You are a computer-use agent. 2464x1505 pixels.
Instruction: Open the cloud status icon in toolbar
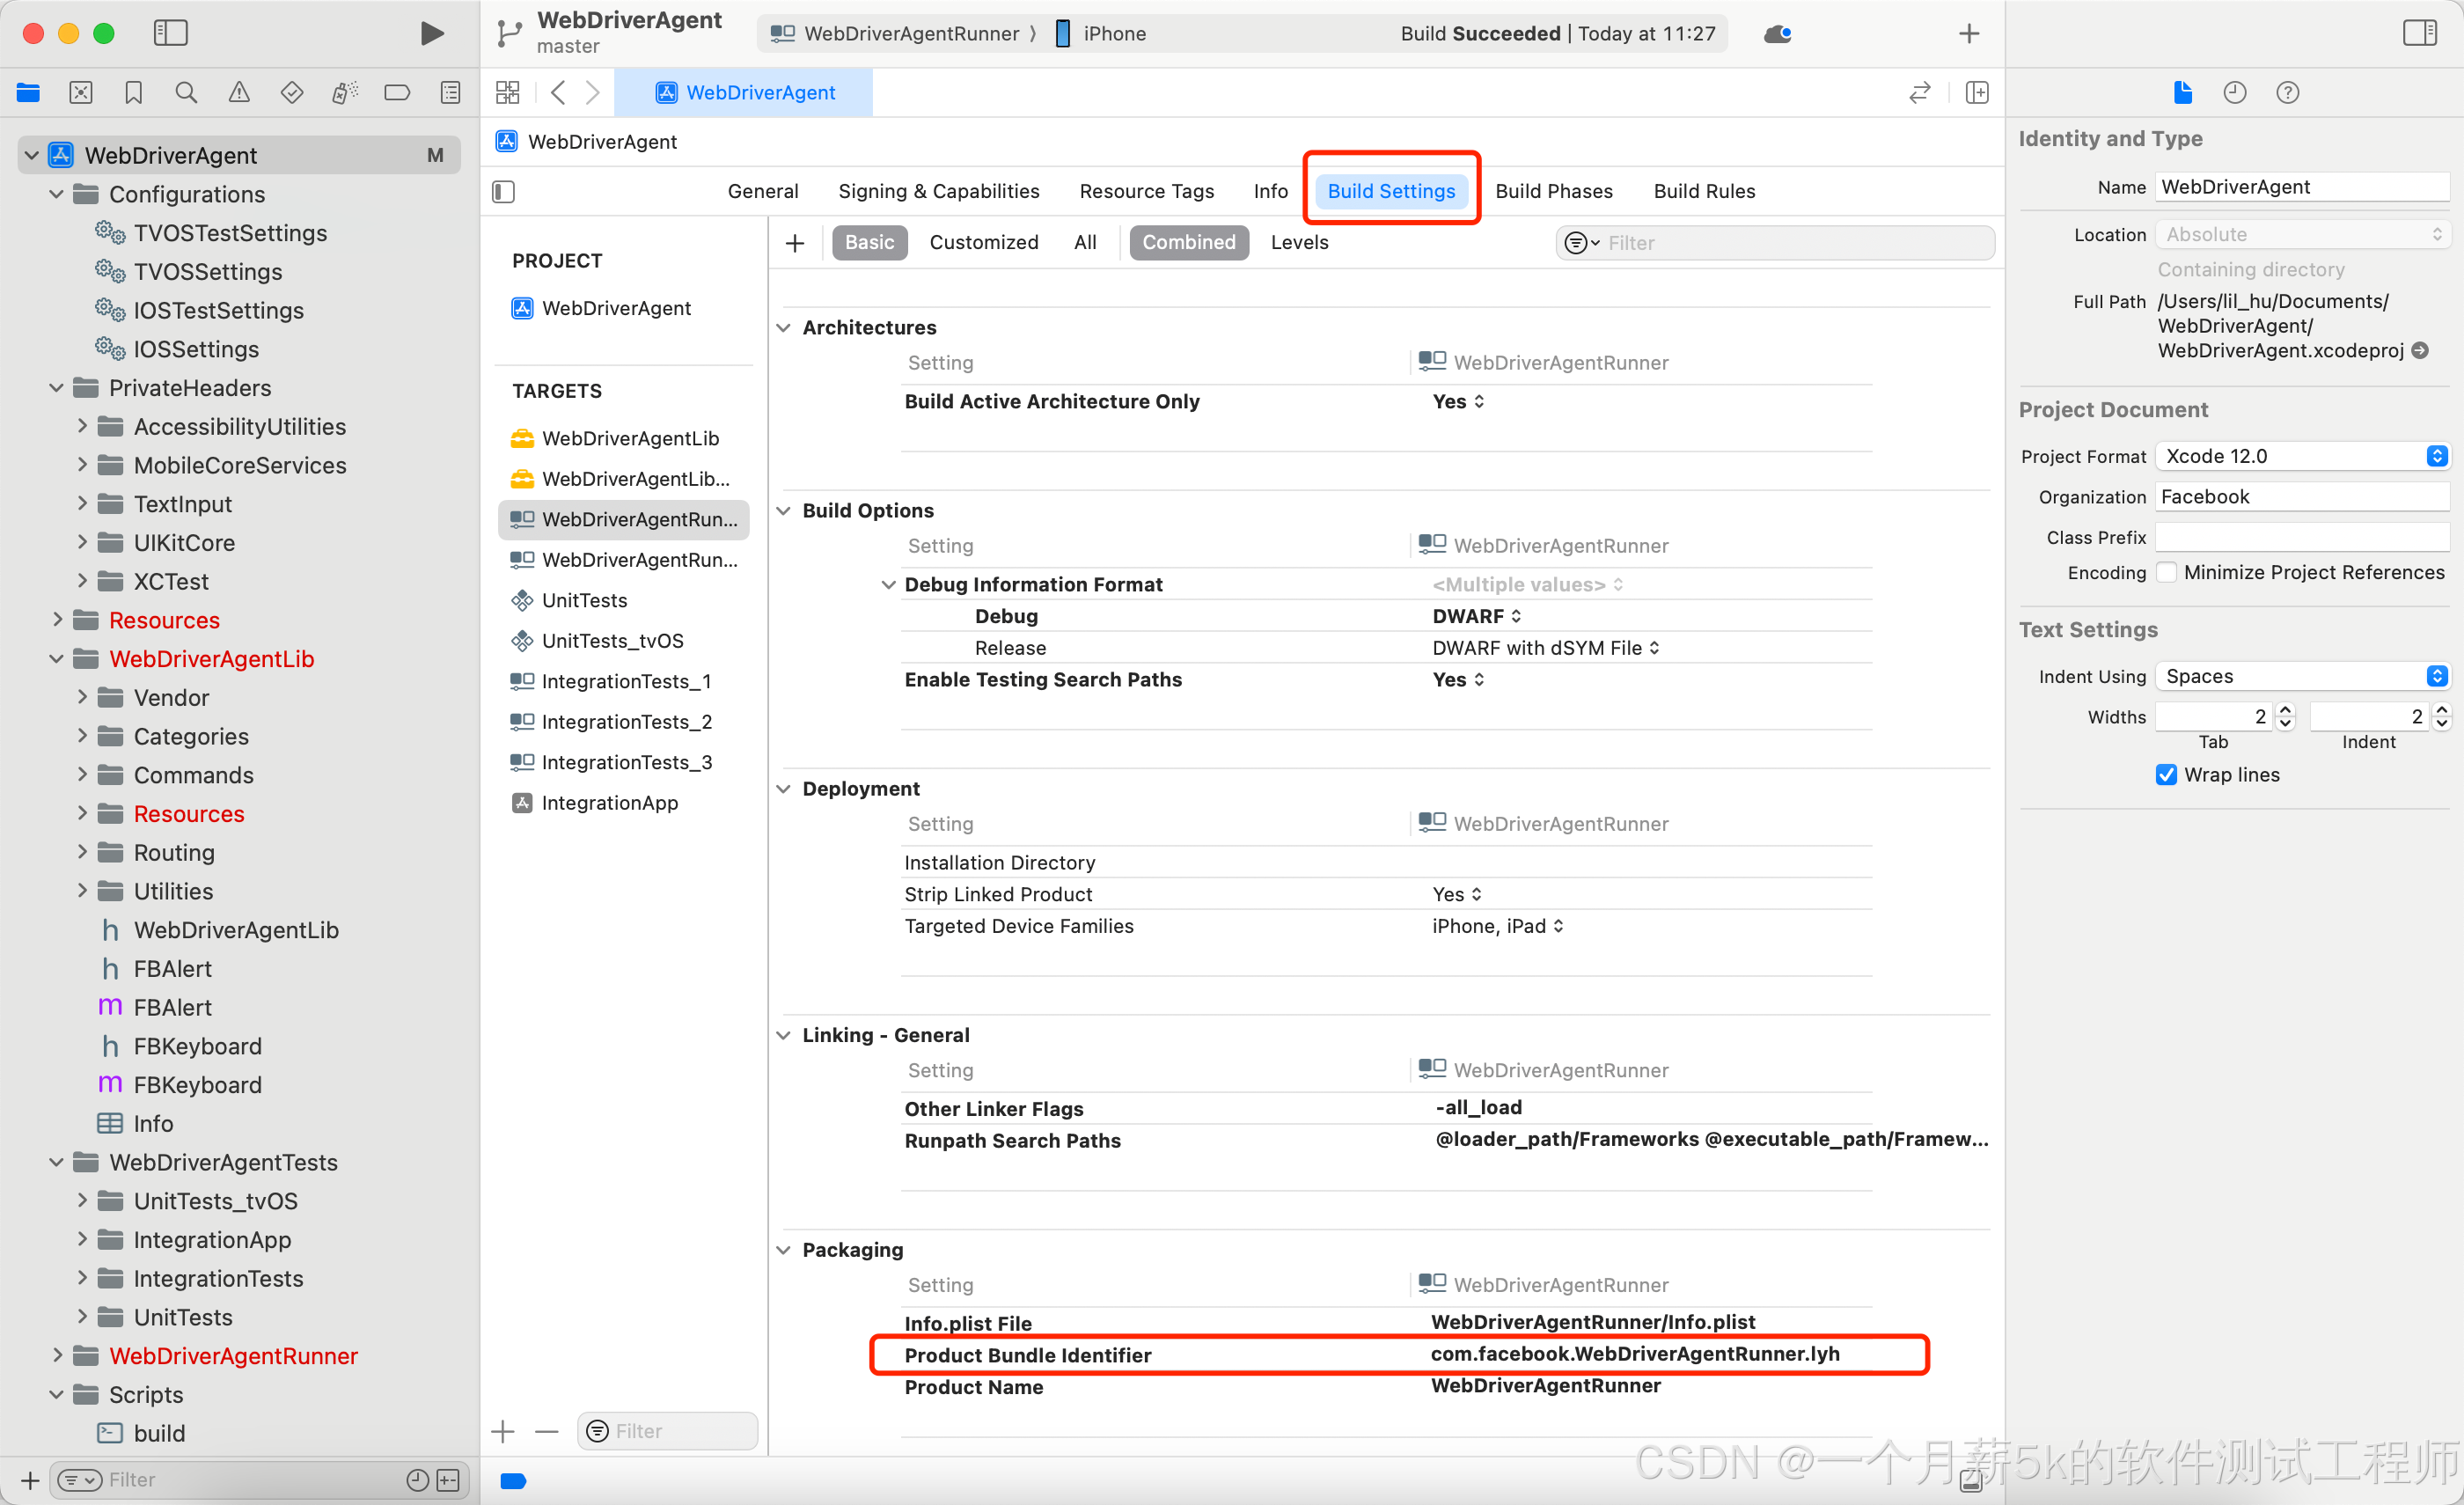coord(1778,34)
